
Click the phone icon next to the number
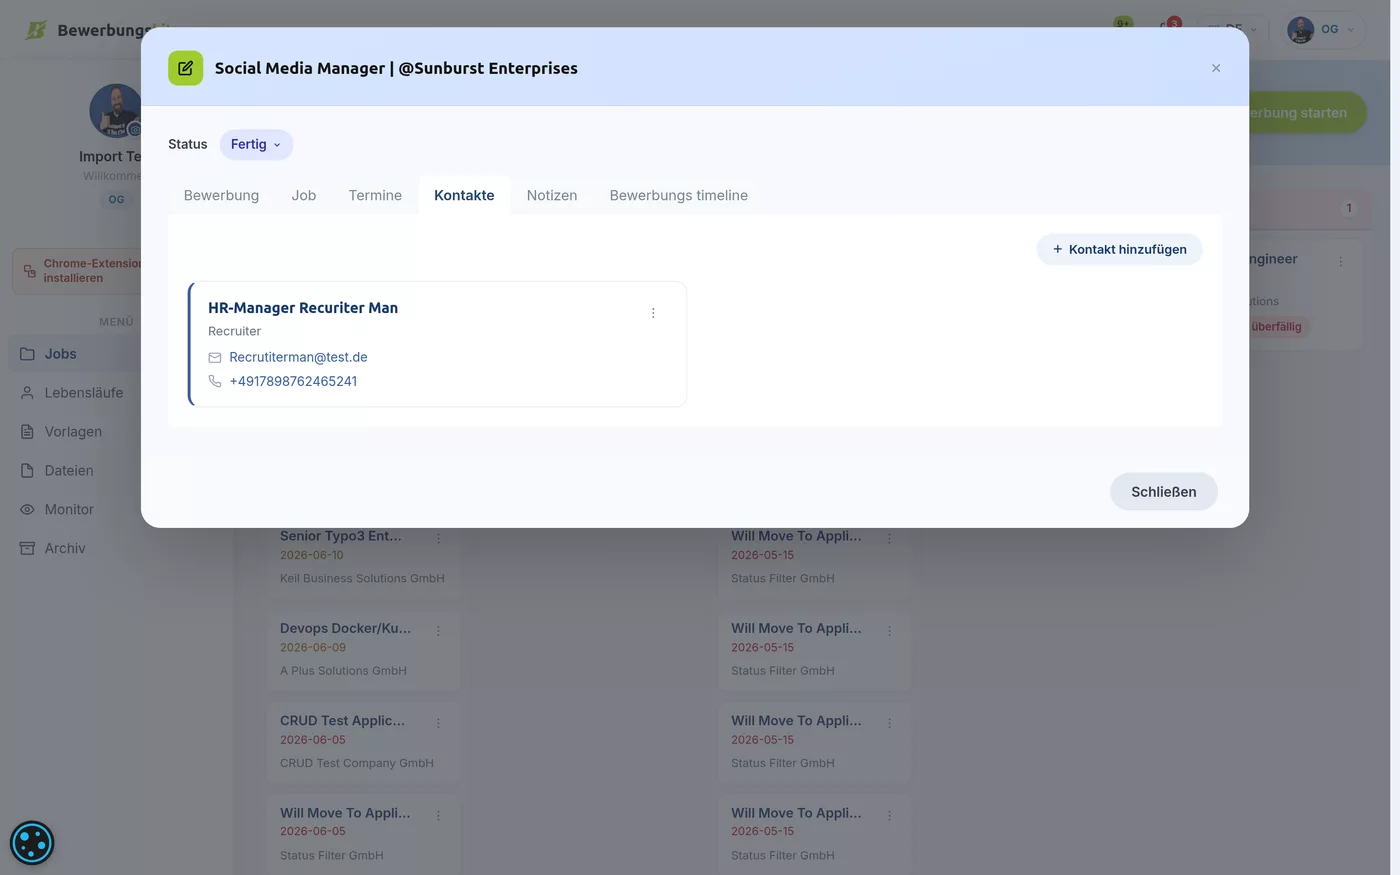215,381
